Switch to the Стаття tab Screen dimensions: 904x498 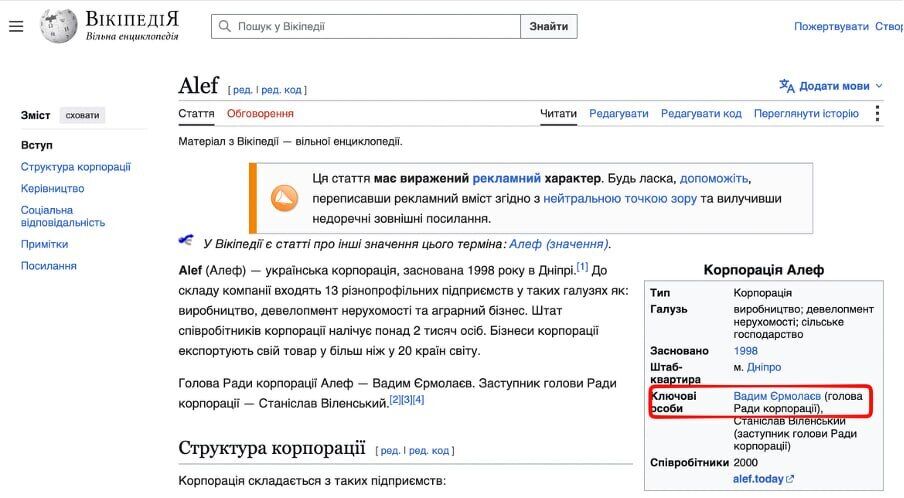coord(196,114)
